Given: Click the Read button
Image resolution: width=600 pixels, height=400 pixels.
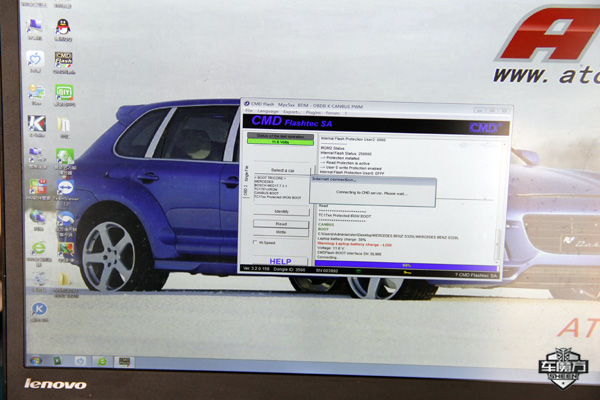Looking at the screenshot, I should point(281,224).
